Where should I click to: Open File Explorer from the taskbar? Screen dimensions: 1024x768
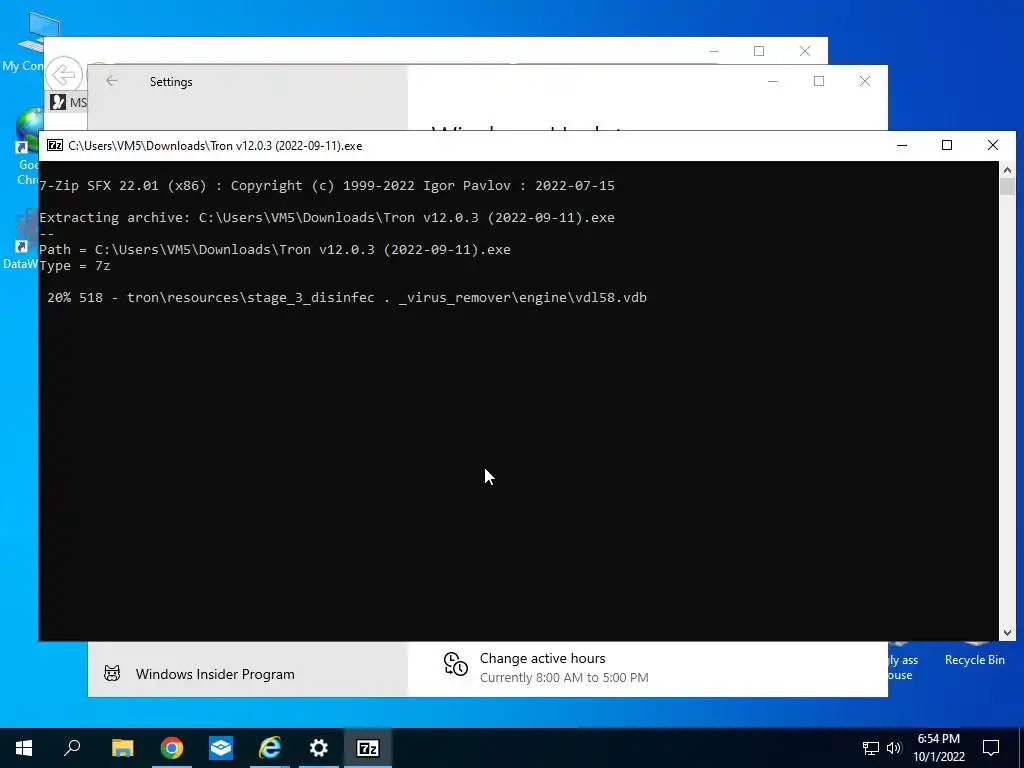pos(122,748)
